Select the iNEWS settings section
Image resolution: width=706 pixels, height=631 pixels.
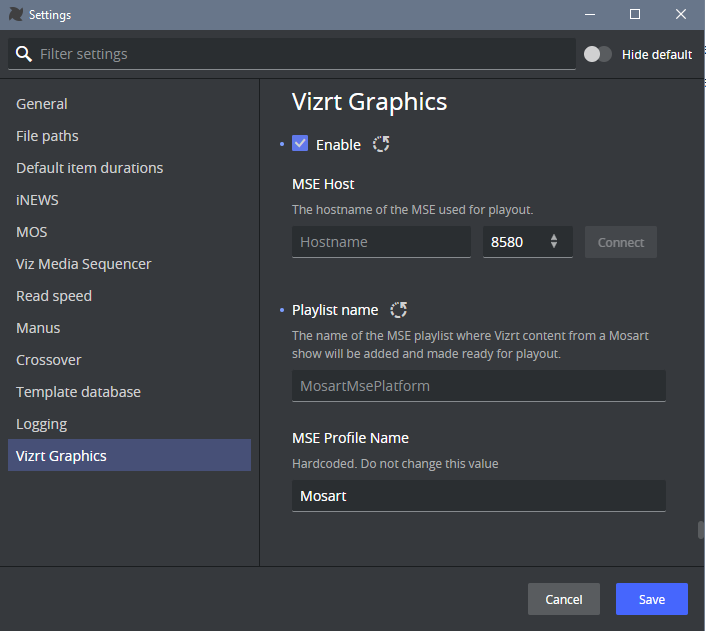[129, 200]
